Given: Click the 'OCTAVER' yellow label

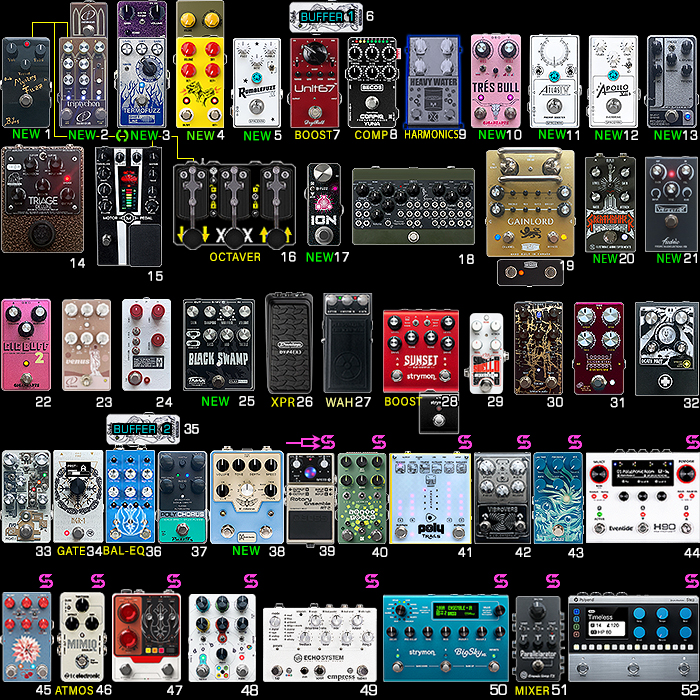Looking at the screenshot, I should [235, 257].
